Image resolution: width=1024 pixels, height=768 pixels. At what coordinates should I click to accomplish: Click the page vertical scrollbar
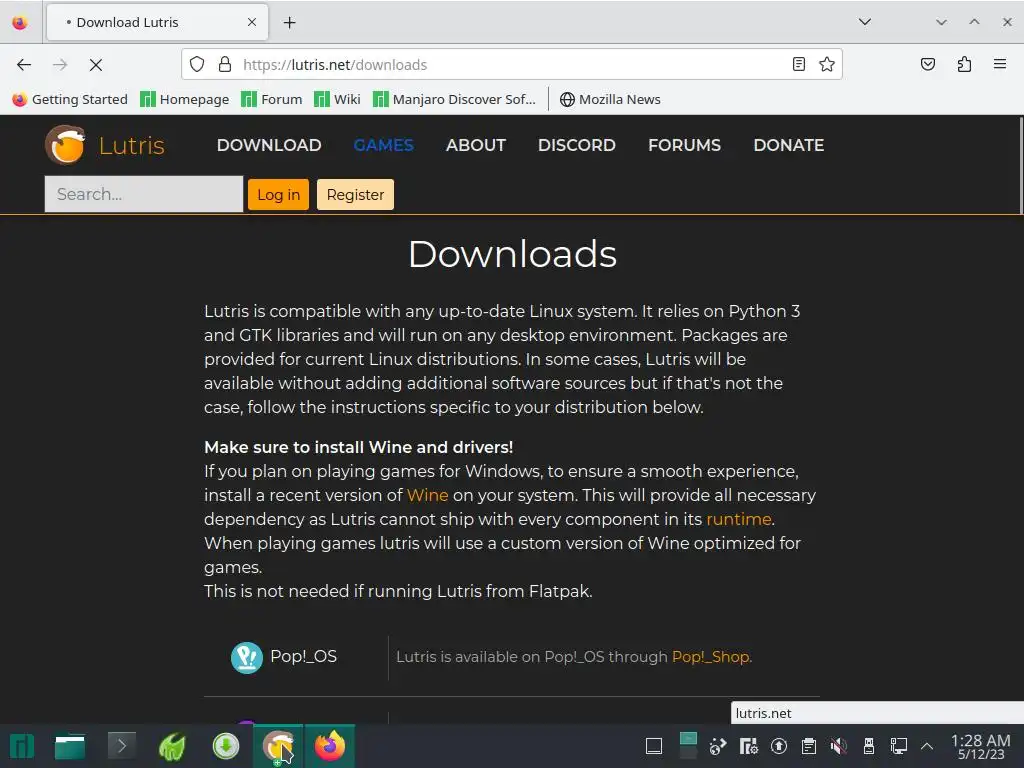[x=1019, y=166]
